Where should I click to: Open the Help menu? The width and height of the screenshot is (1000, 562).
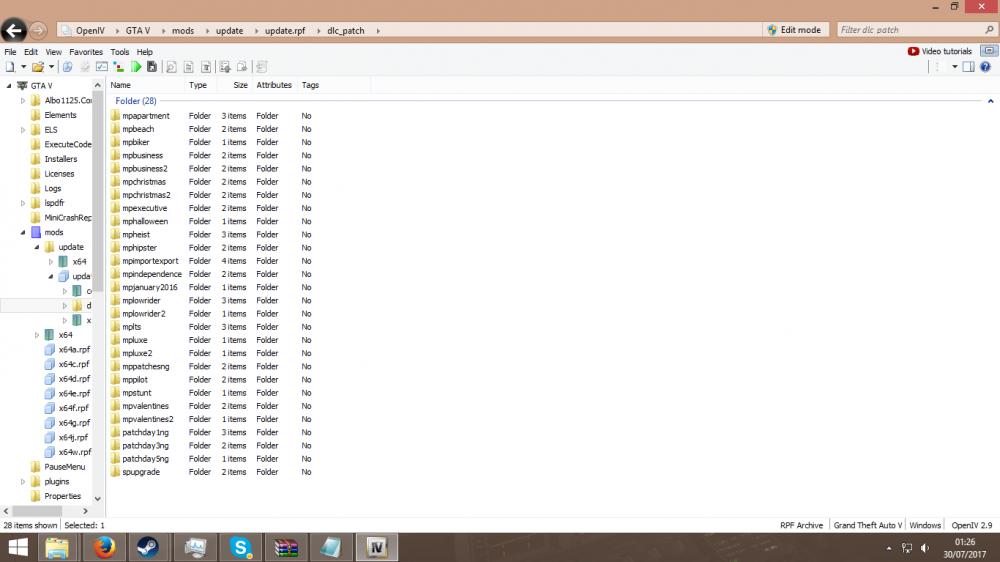pyautogui.click(x=145, y=52)
